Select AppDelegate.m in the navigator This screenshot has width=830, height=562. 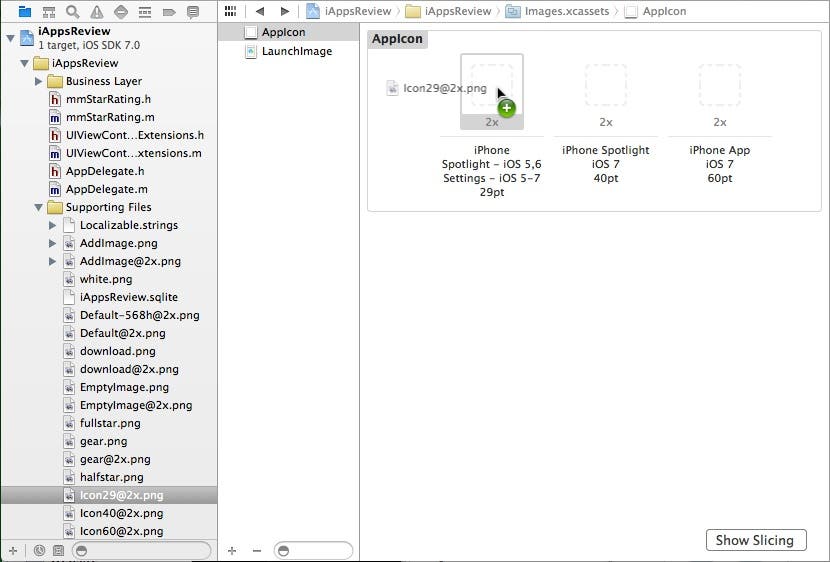[x=106, y=189]
